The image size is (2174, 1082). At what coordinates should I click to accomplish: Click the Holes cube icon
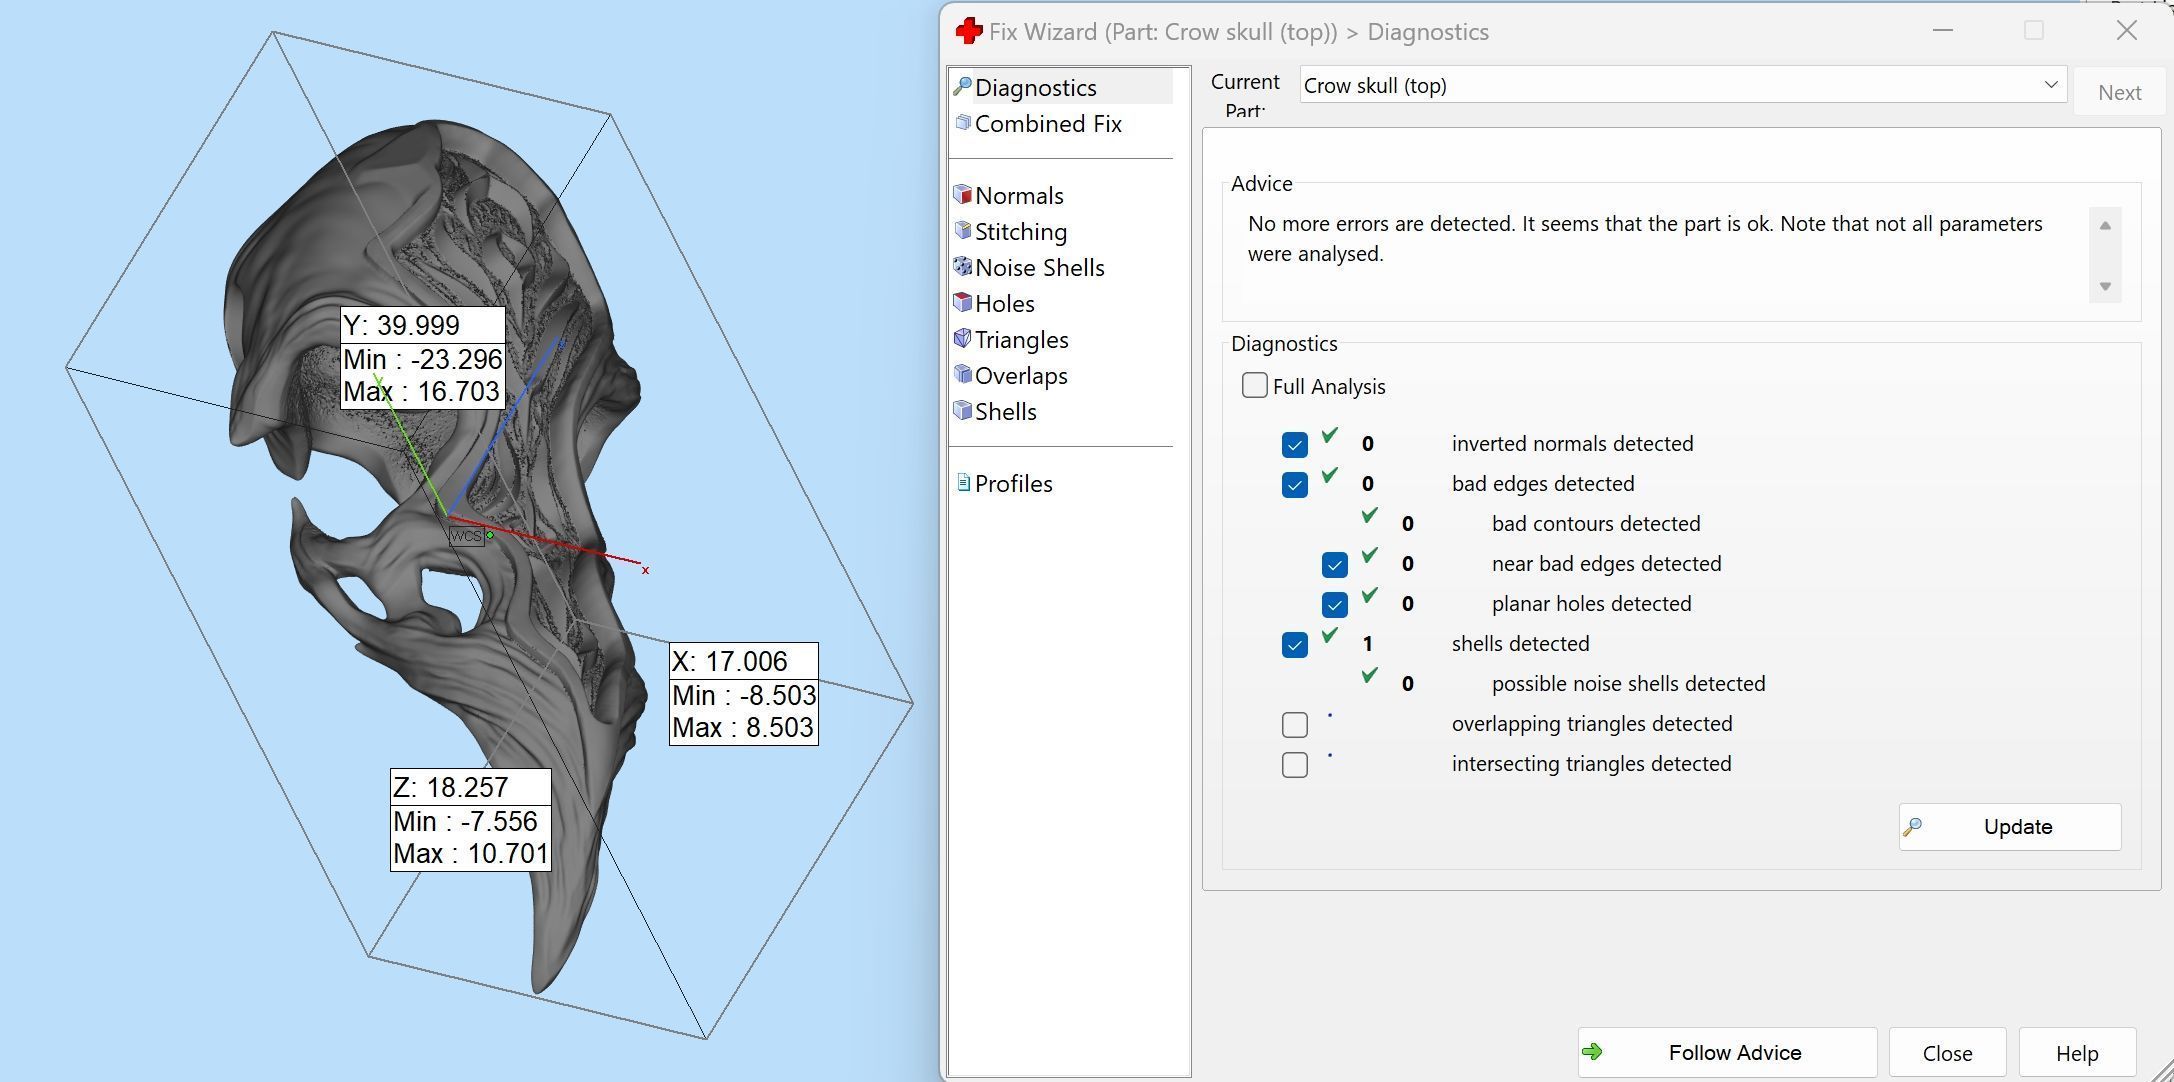click(x=963, y=302)
